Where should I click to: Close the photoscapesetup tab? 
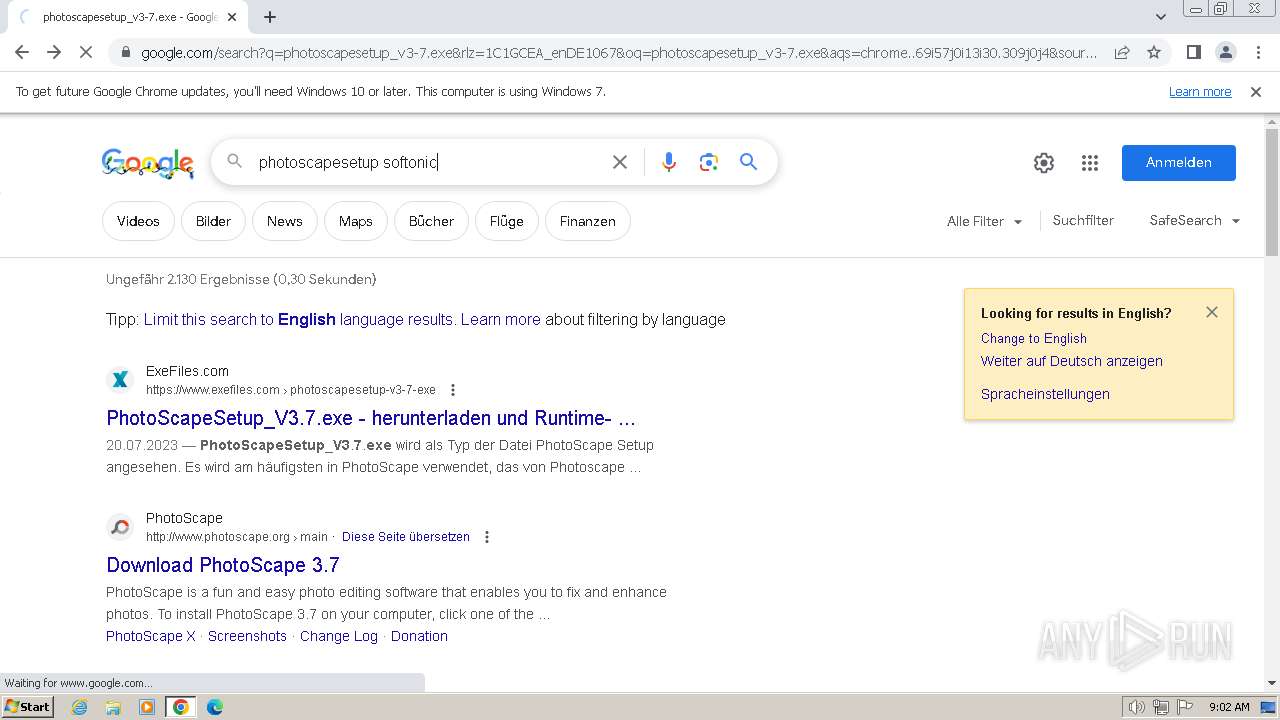tap(232, 17)
